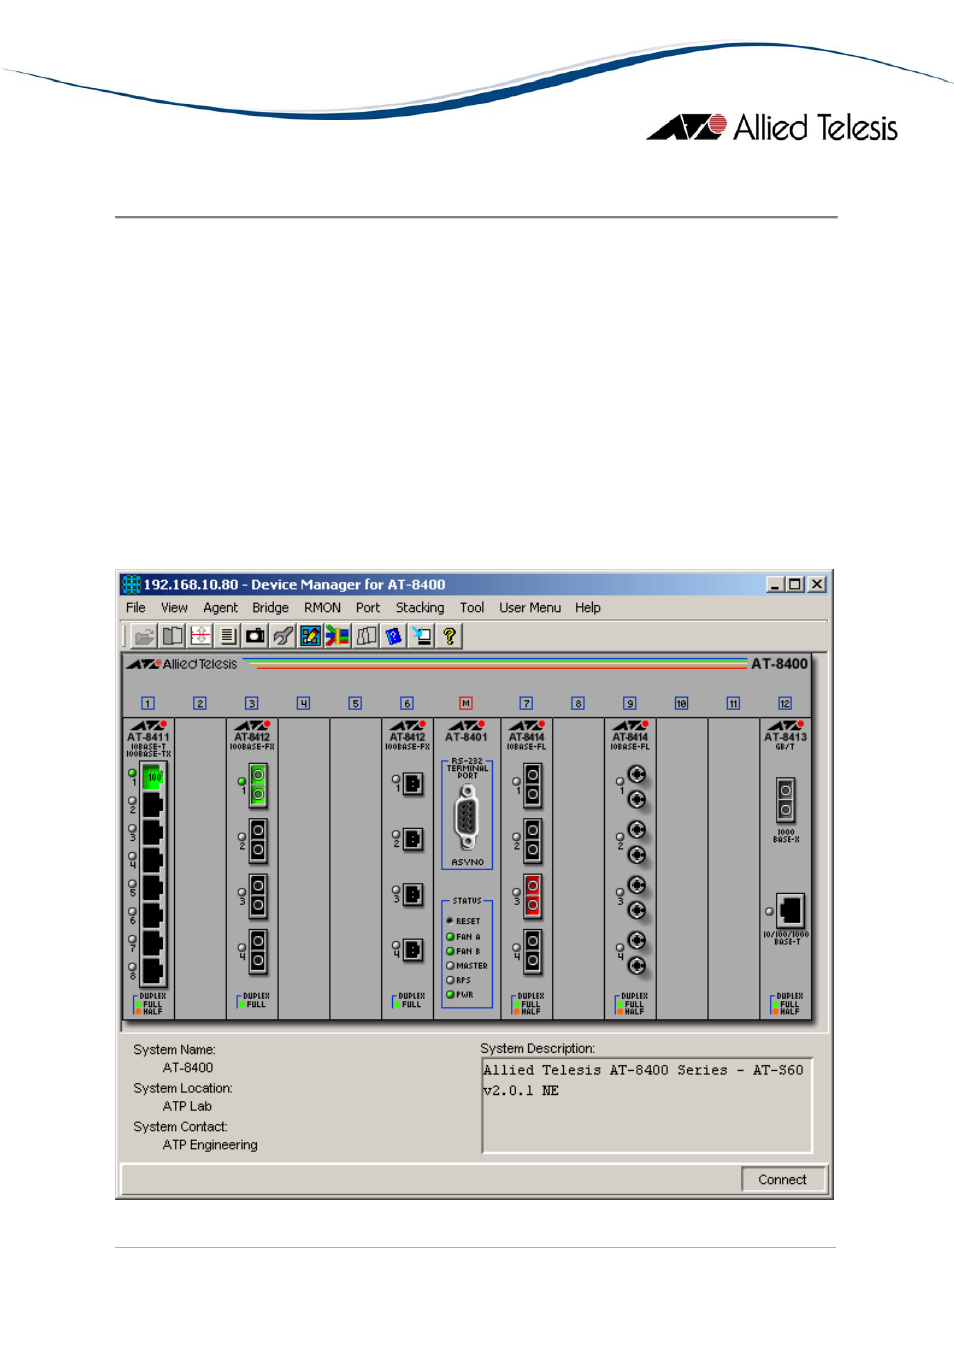
Task: Click the camera snapshot toolbar icon
Action: (x=255, y=636)
